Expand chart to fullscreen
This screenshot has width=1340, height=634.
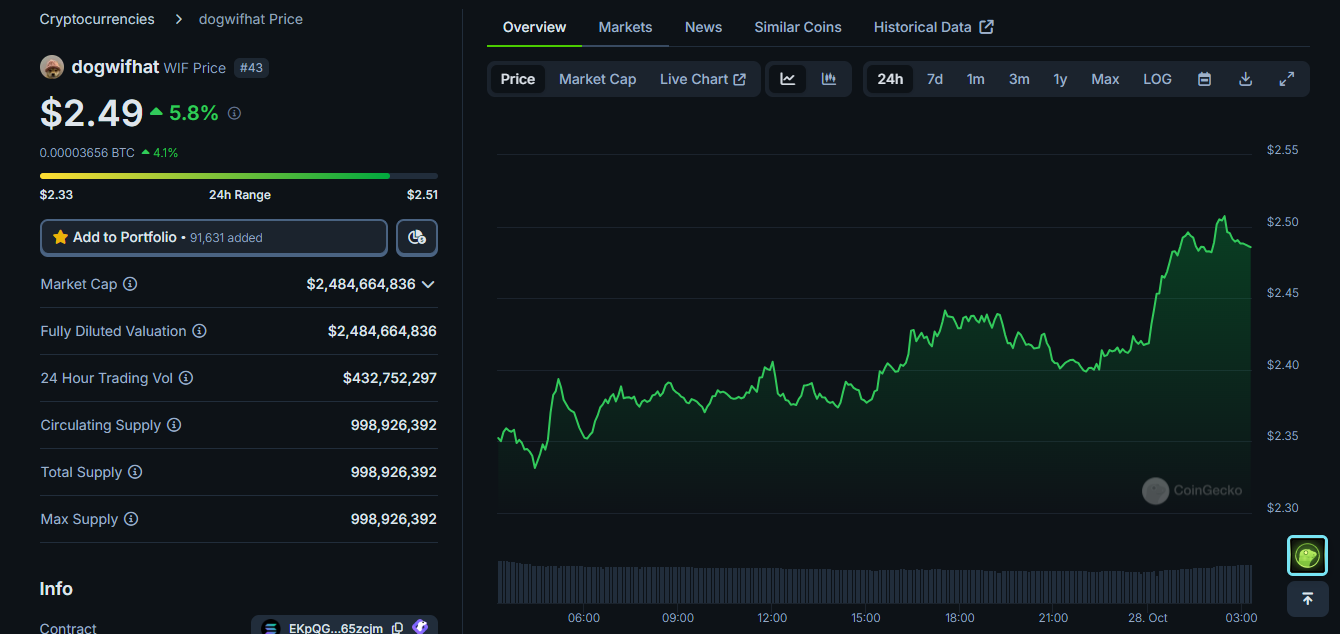(1287, 78)
